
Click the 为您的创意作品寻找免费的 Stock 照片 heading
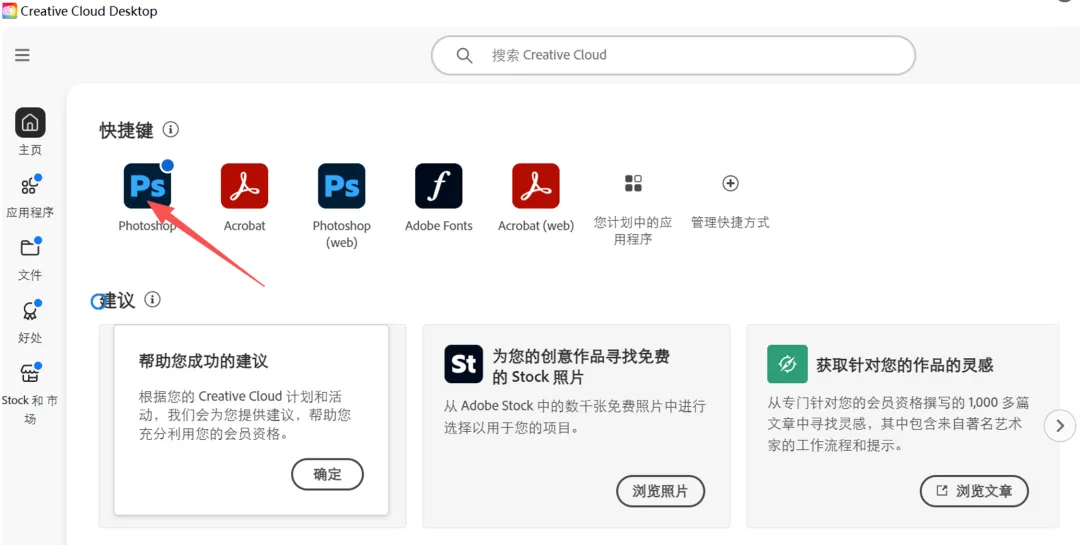(x=581, y=367)
